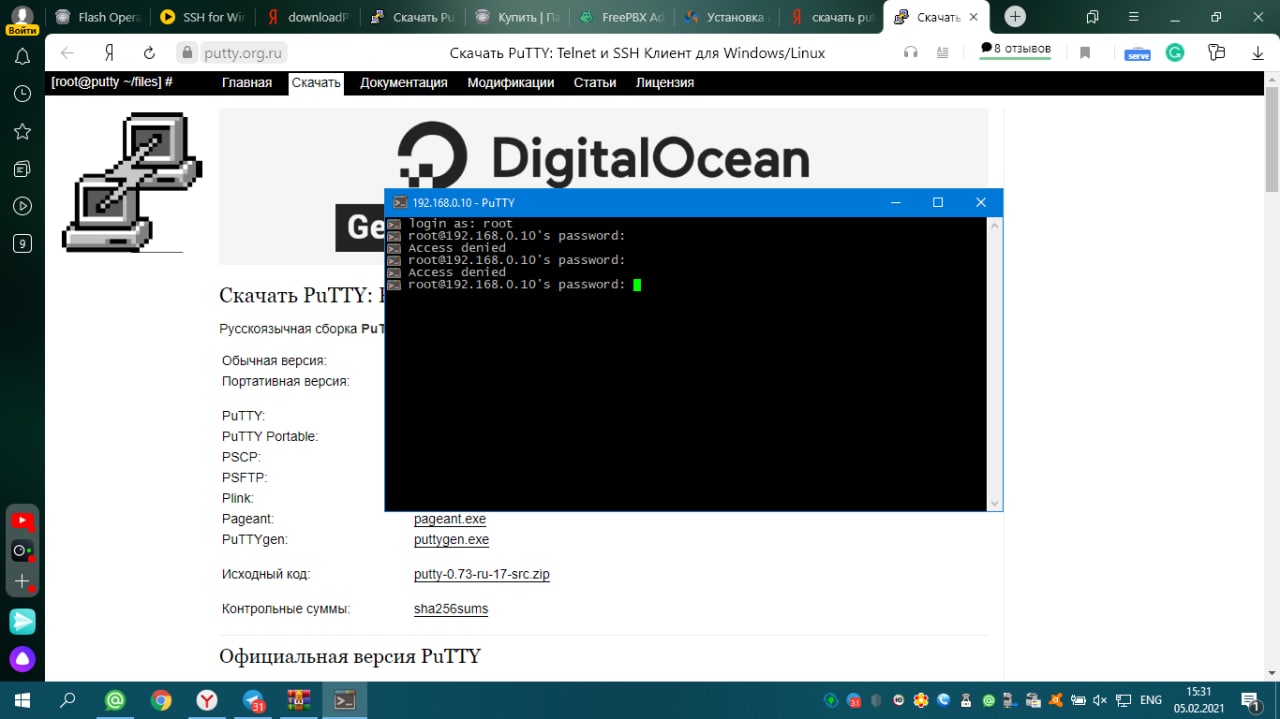Open the 8 отзывов reviews badge
This screenshot has width=1280, height=719.
1015,49
